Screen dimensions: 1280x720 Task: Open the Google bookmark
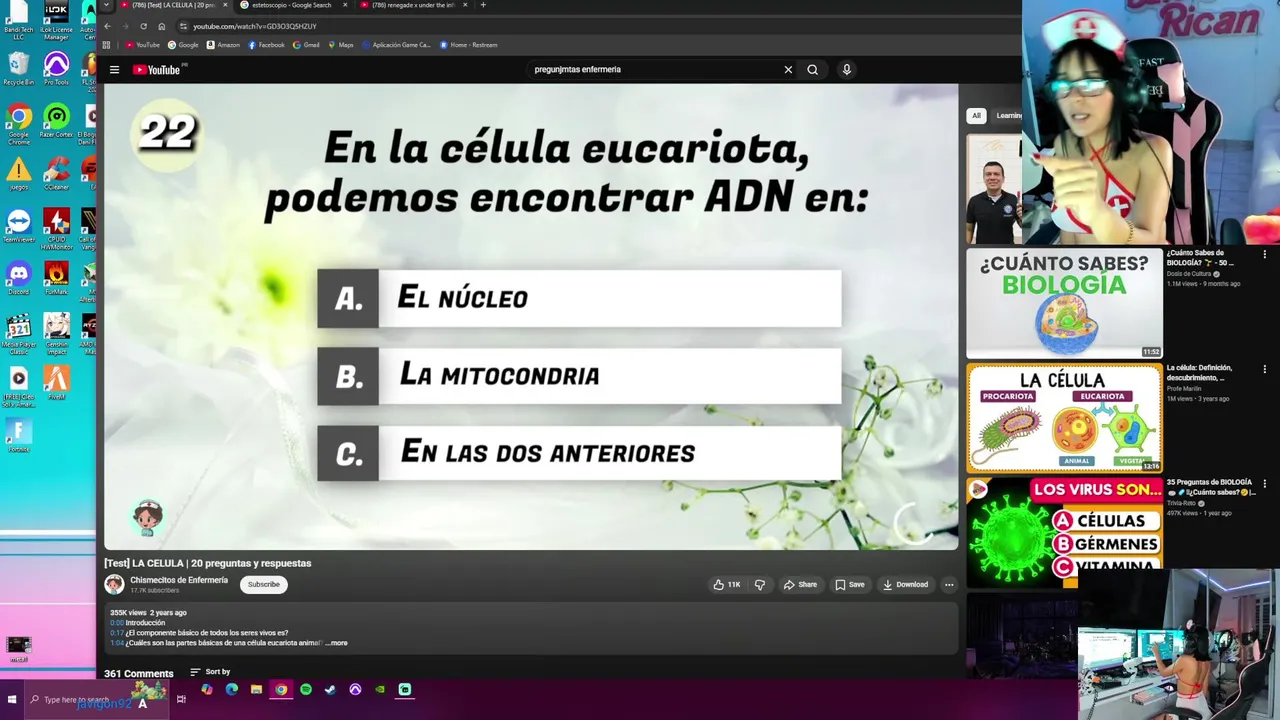click(183, 45)
